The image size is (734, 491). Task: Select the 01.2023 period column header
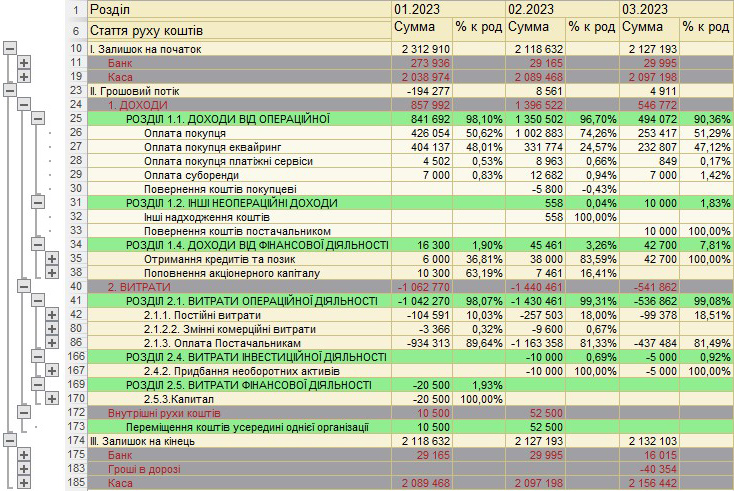point(448,9)
